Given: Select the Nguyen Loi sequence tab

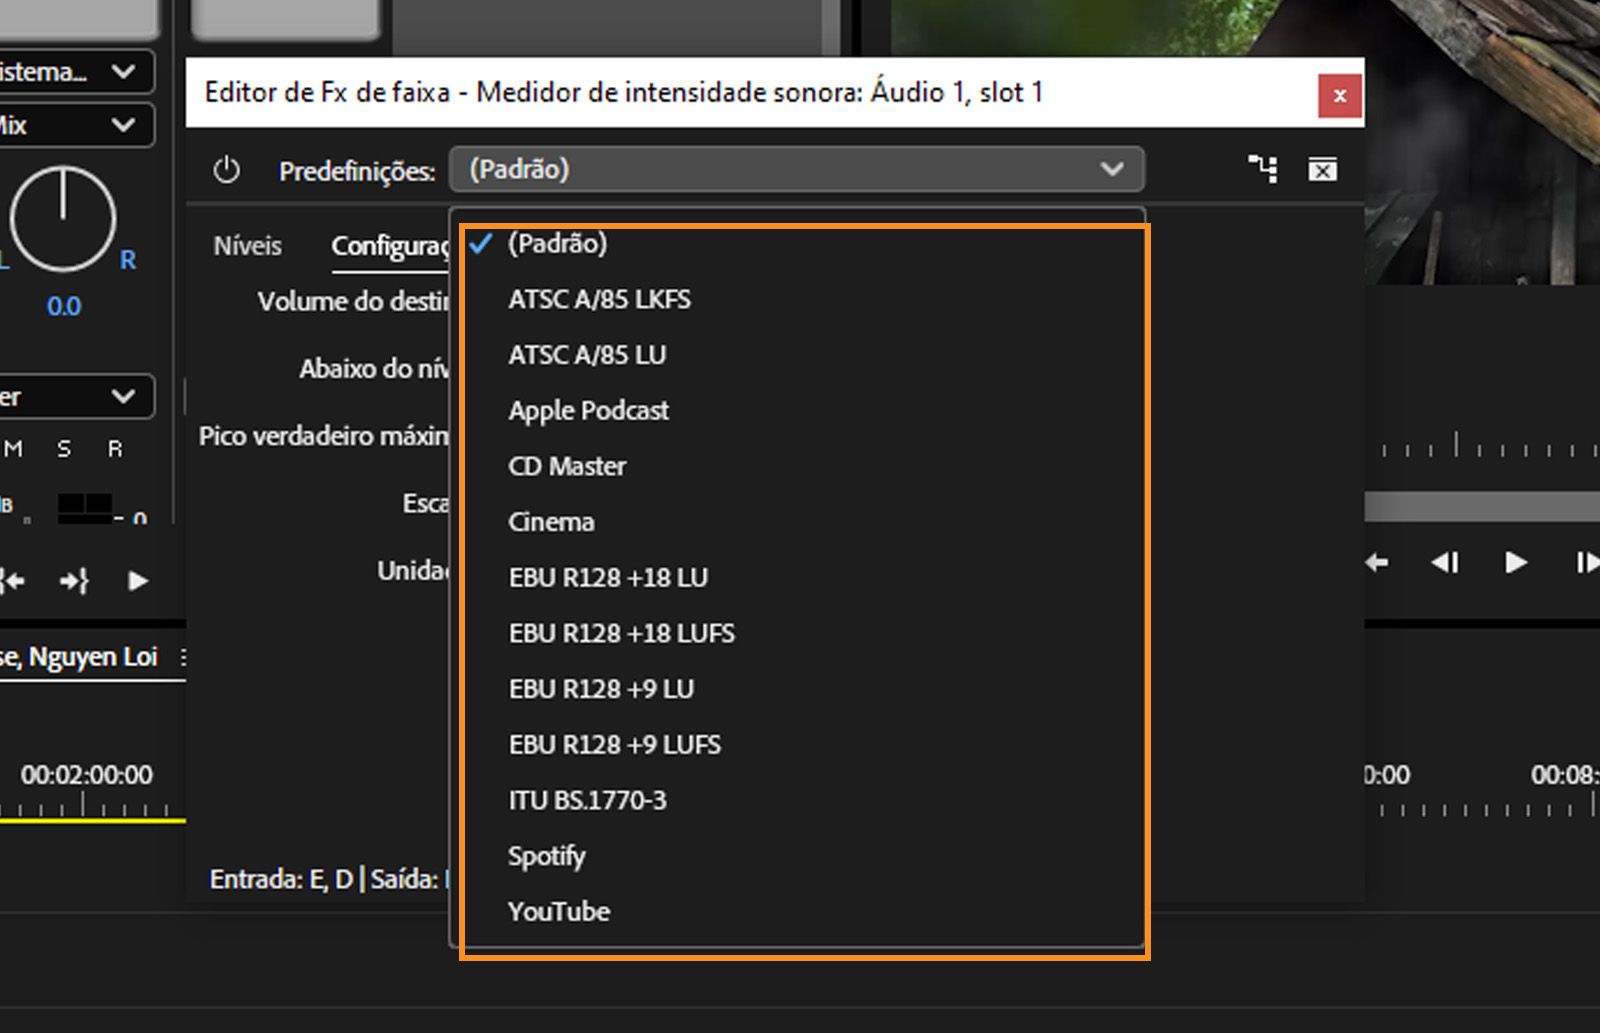Looking at the screenshot, I should 79,657.
